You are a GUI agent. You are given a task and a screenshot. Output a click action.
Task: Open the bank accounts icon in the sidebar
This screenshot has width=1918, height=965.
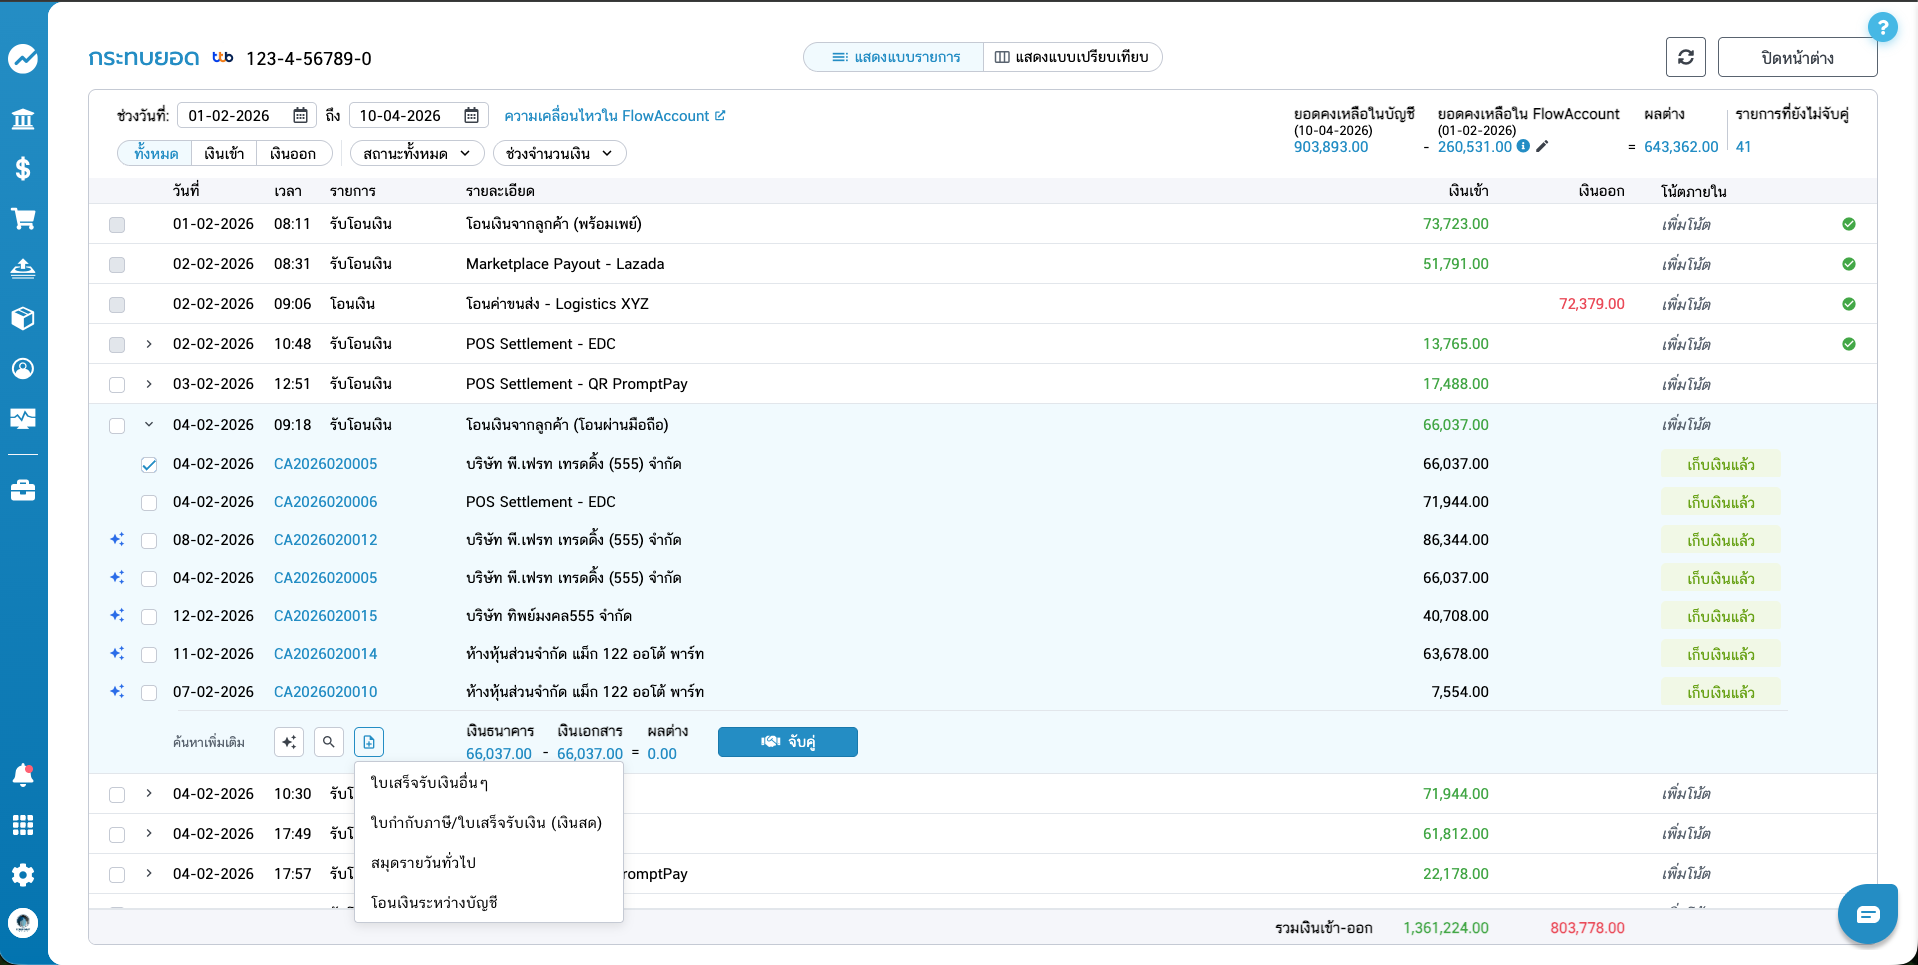pos(23,119)
